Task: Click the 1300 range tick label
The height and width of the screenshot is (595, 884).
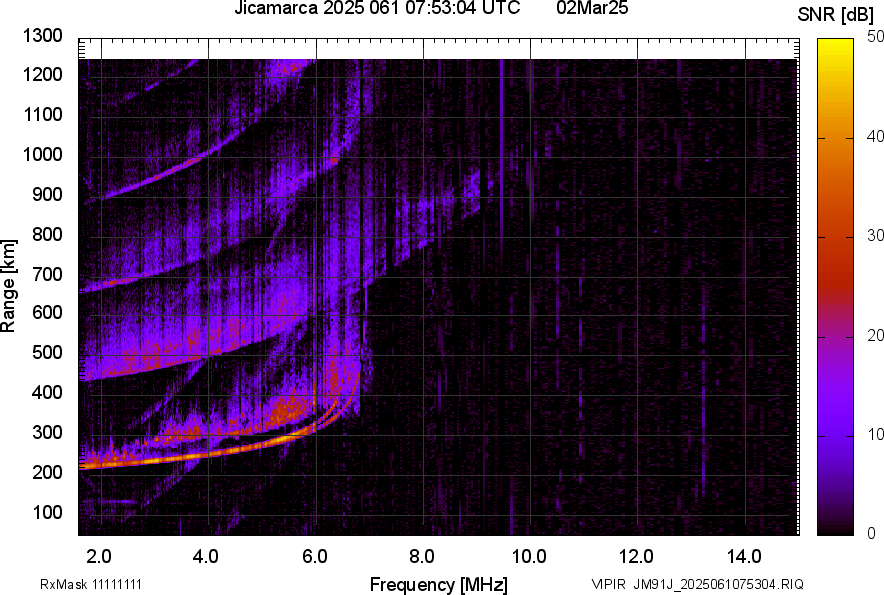Action: pos(42,36)
